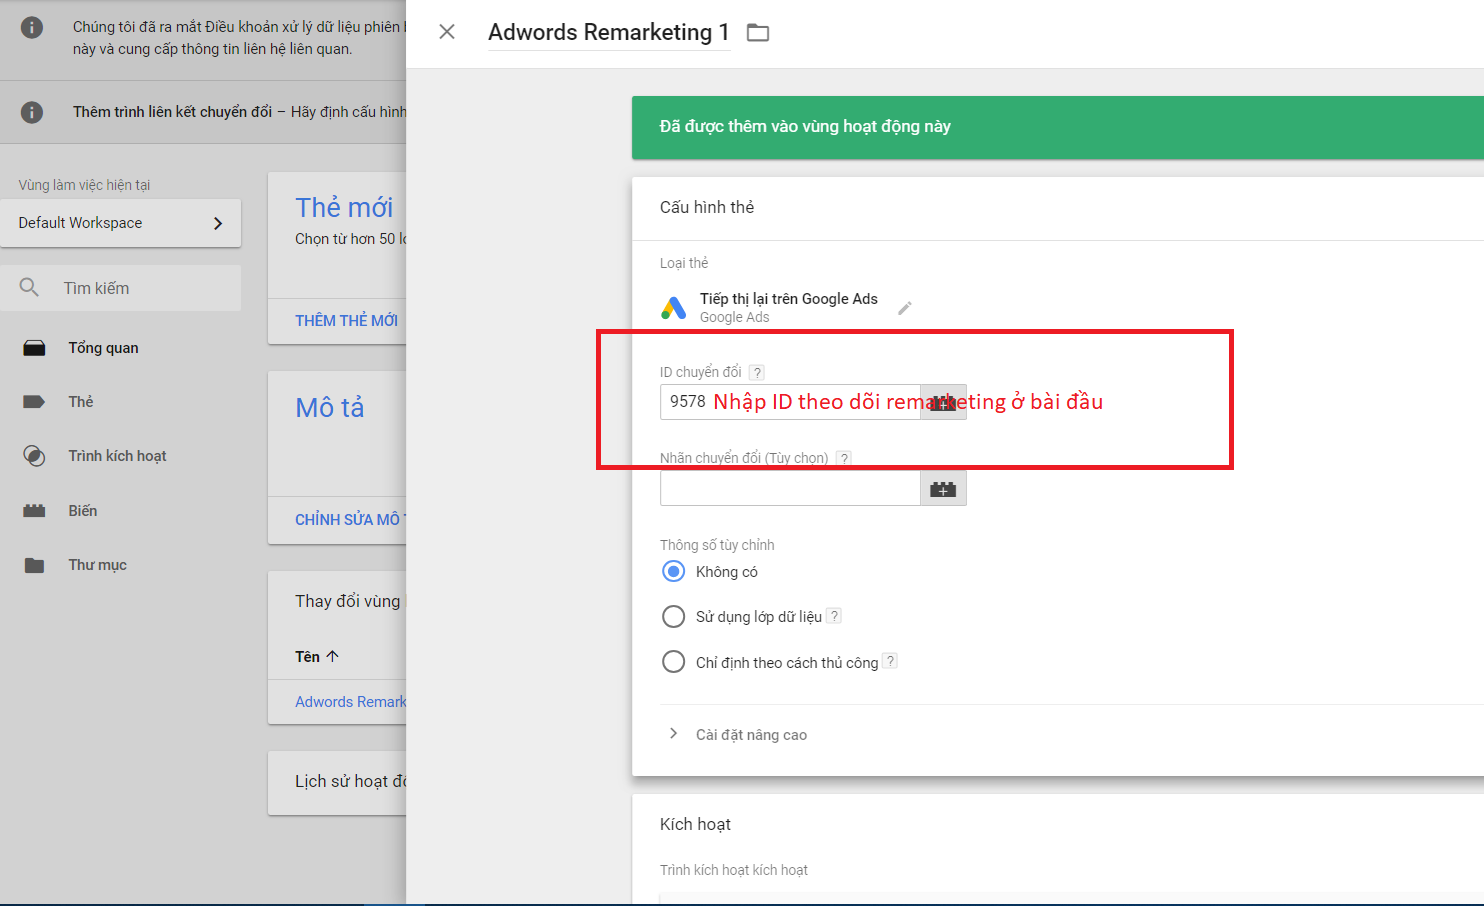Open help for ID chuyển đổi
Screen dimensions: 1484x906
coord(757,372)
